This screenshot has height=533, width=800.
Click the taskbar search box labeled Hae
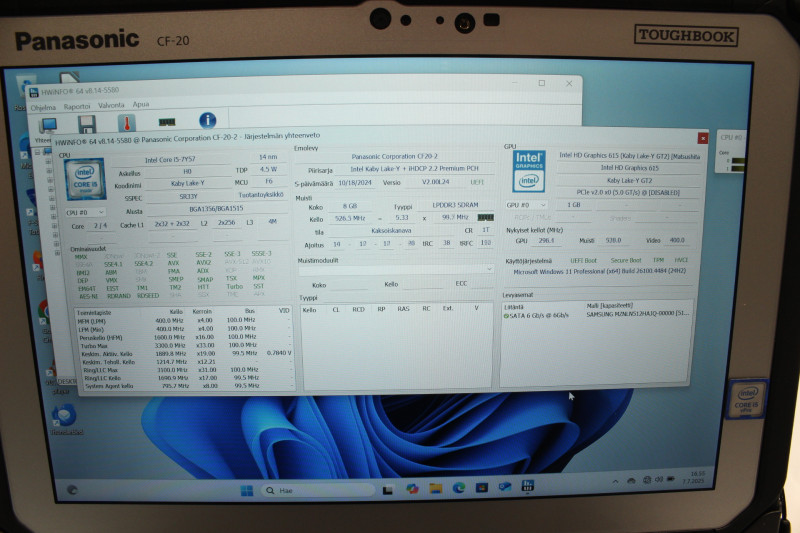317,491
